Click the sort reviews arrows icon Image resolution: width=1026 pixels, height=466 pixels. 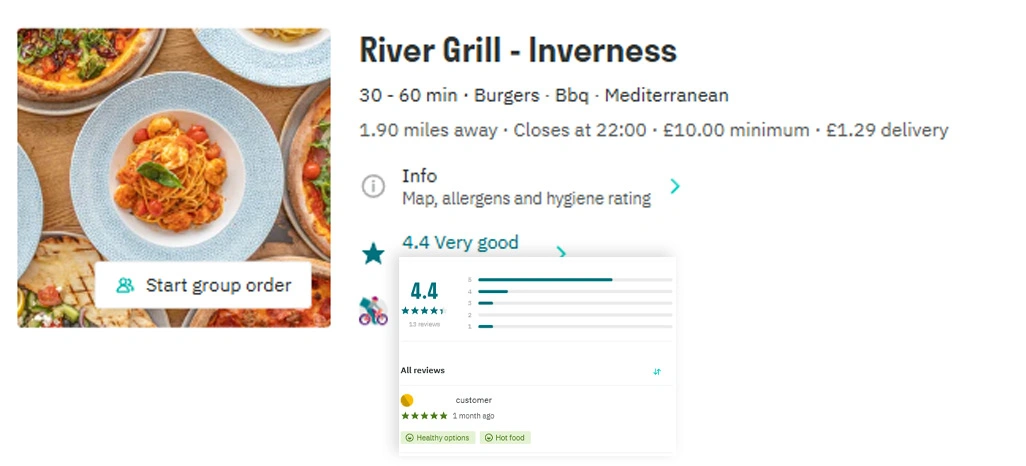coord(657,372)
